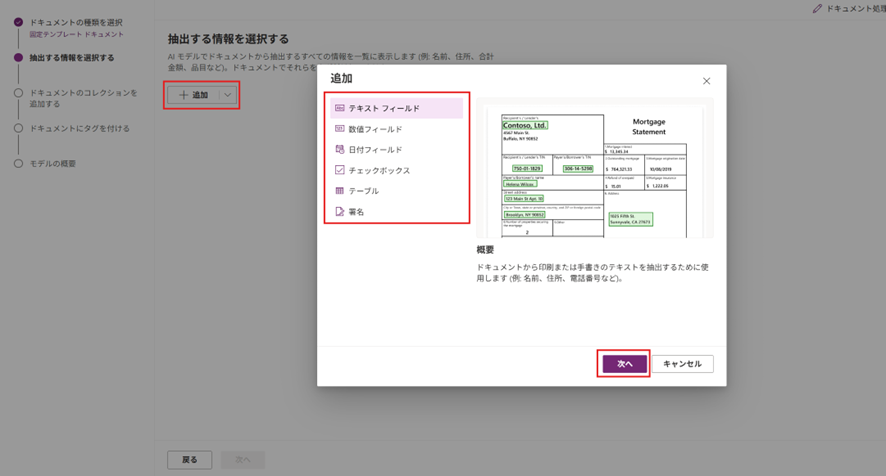Go to the ドキュメントの種類を選択 step
Viewport: 886px width, 476px height.
(76, 23)
